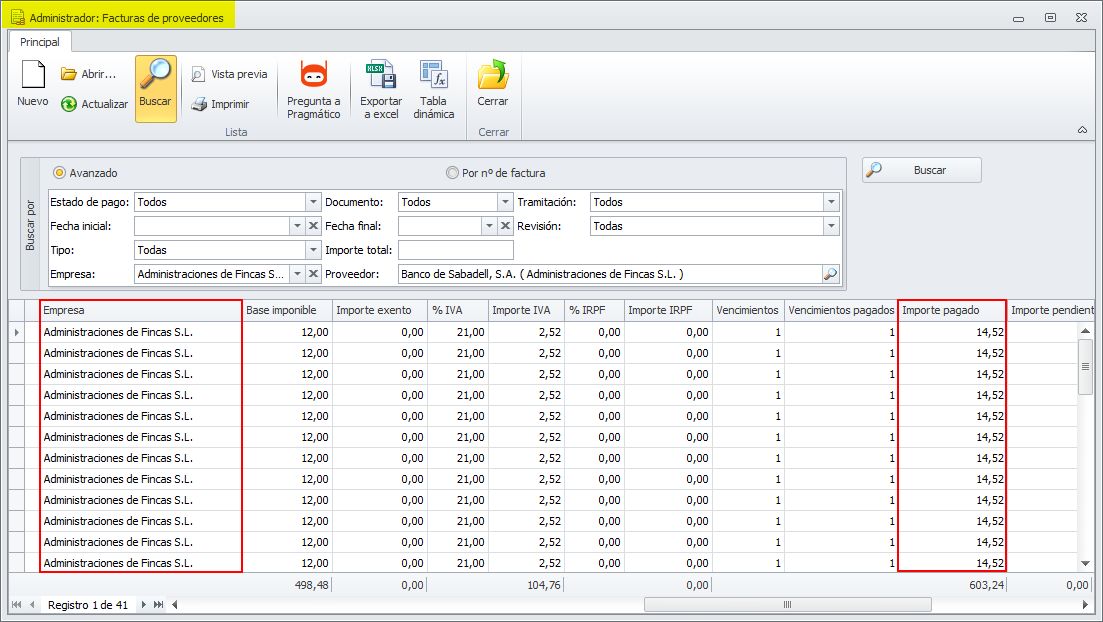Expand the Tipo dropdown
1103x622 pixels.
point(313,250)
